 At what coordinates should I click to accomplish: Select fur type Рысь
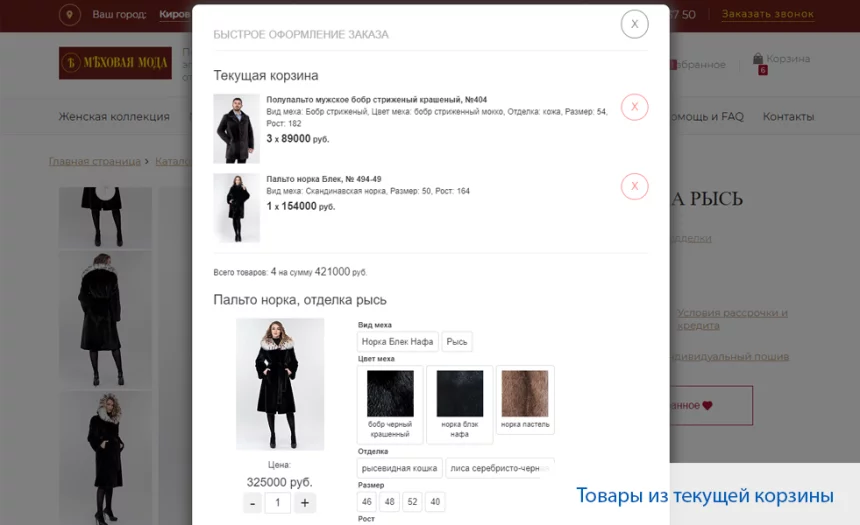pos(457,342)
